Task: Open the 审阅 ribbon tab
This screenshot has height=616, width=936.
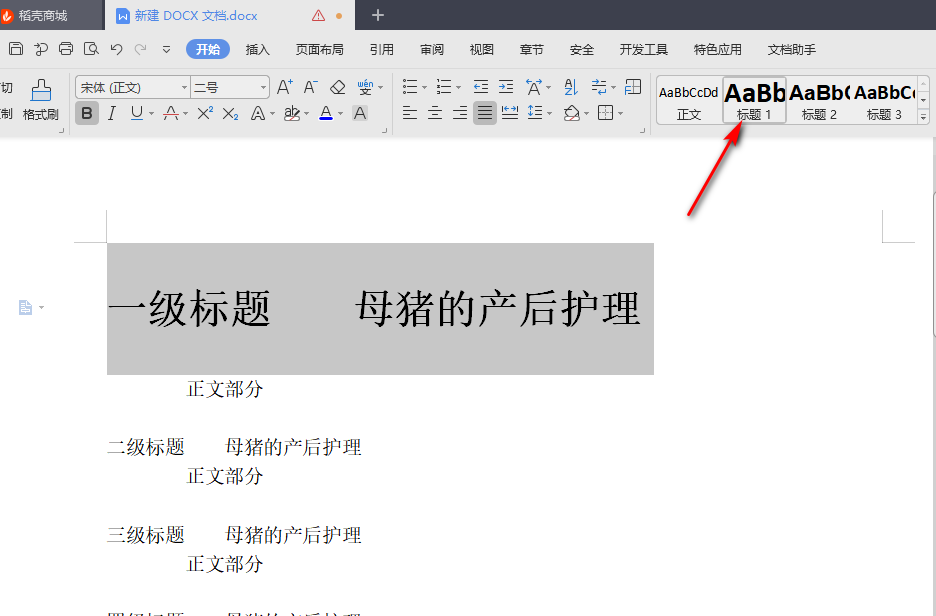Action: (x=432, y=50)
